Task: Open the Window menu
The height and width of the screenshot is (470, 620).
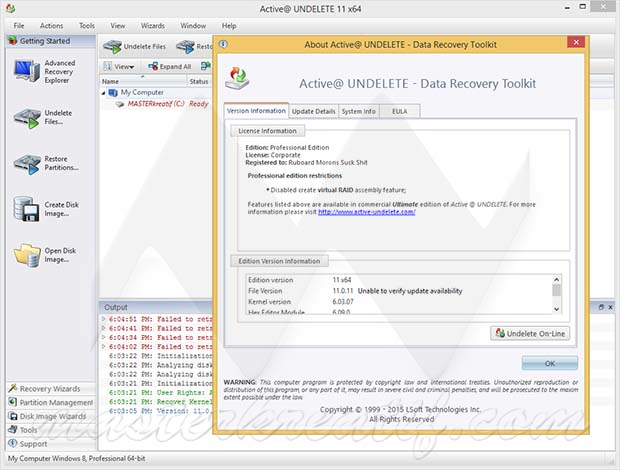Action: tap(193, 26)
